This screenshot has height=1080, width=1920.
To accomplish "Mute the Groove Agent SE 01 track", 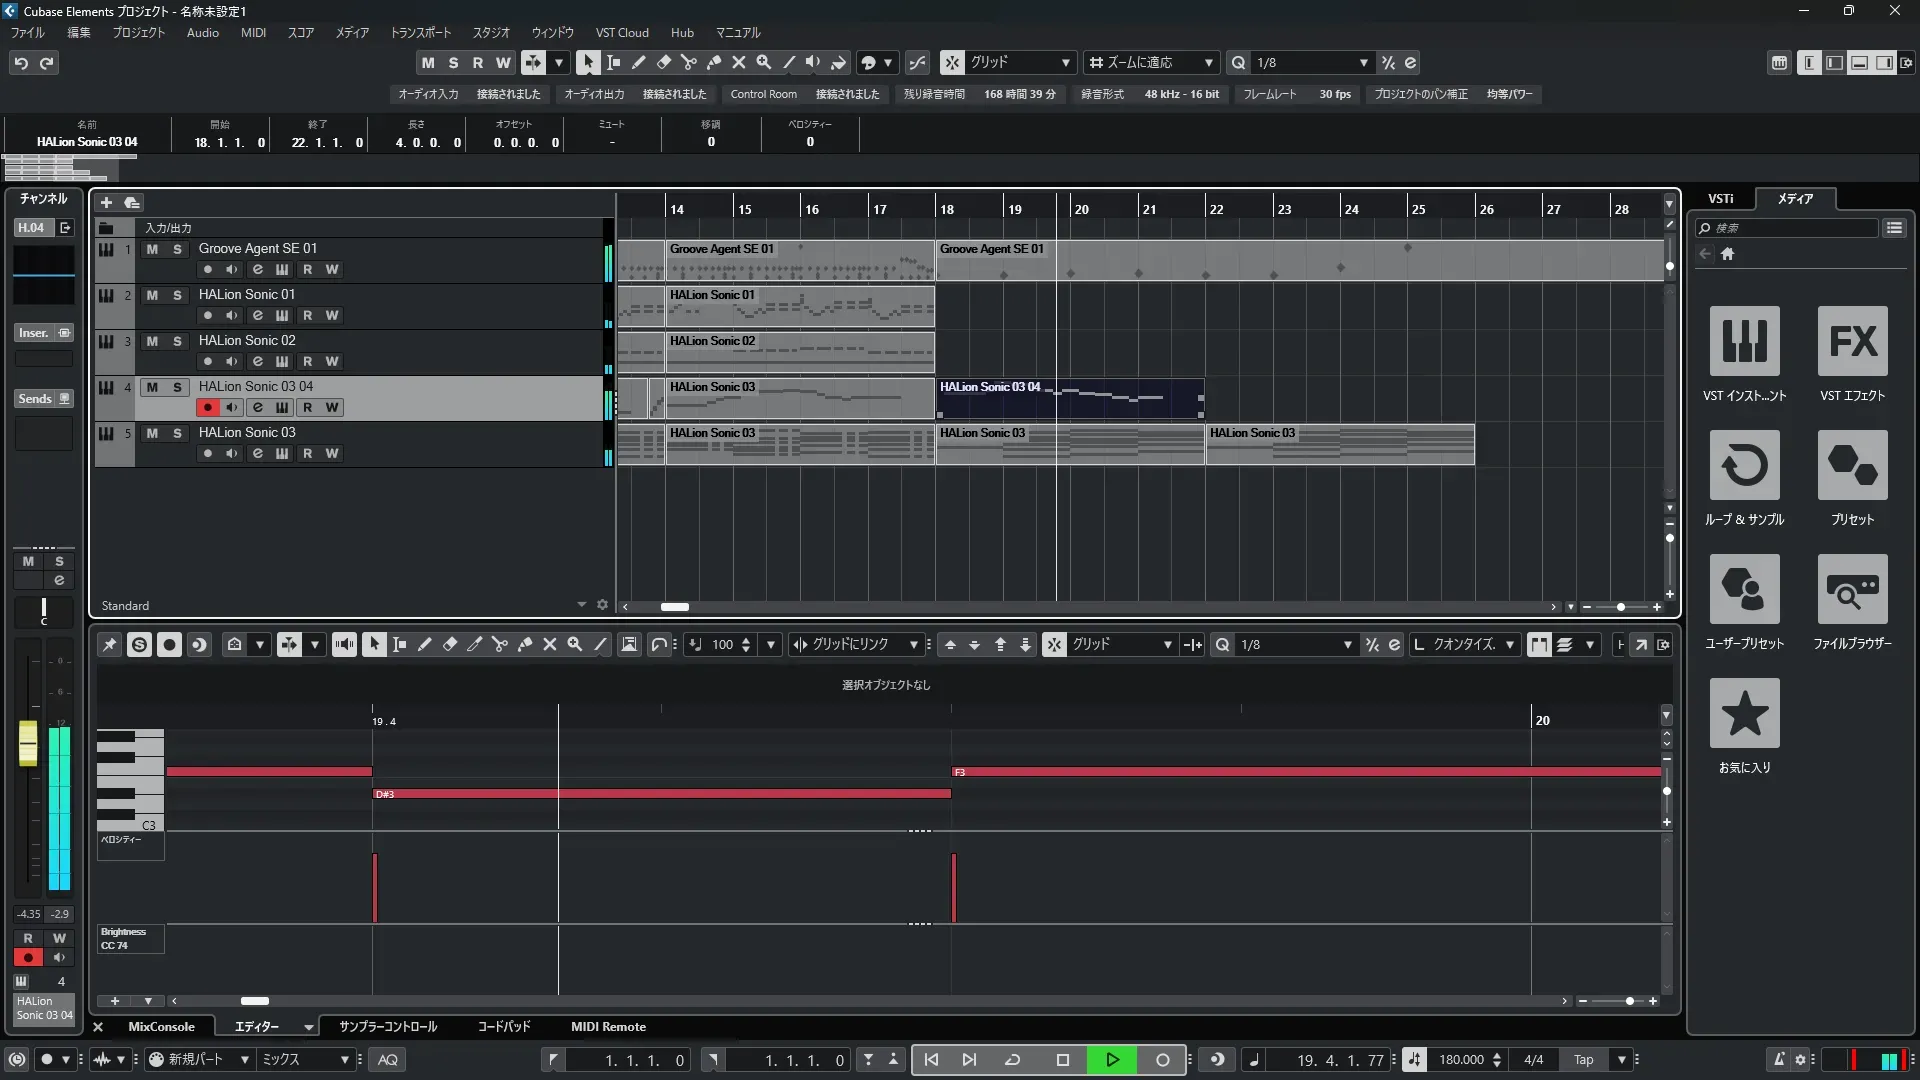I will [152, 249].
